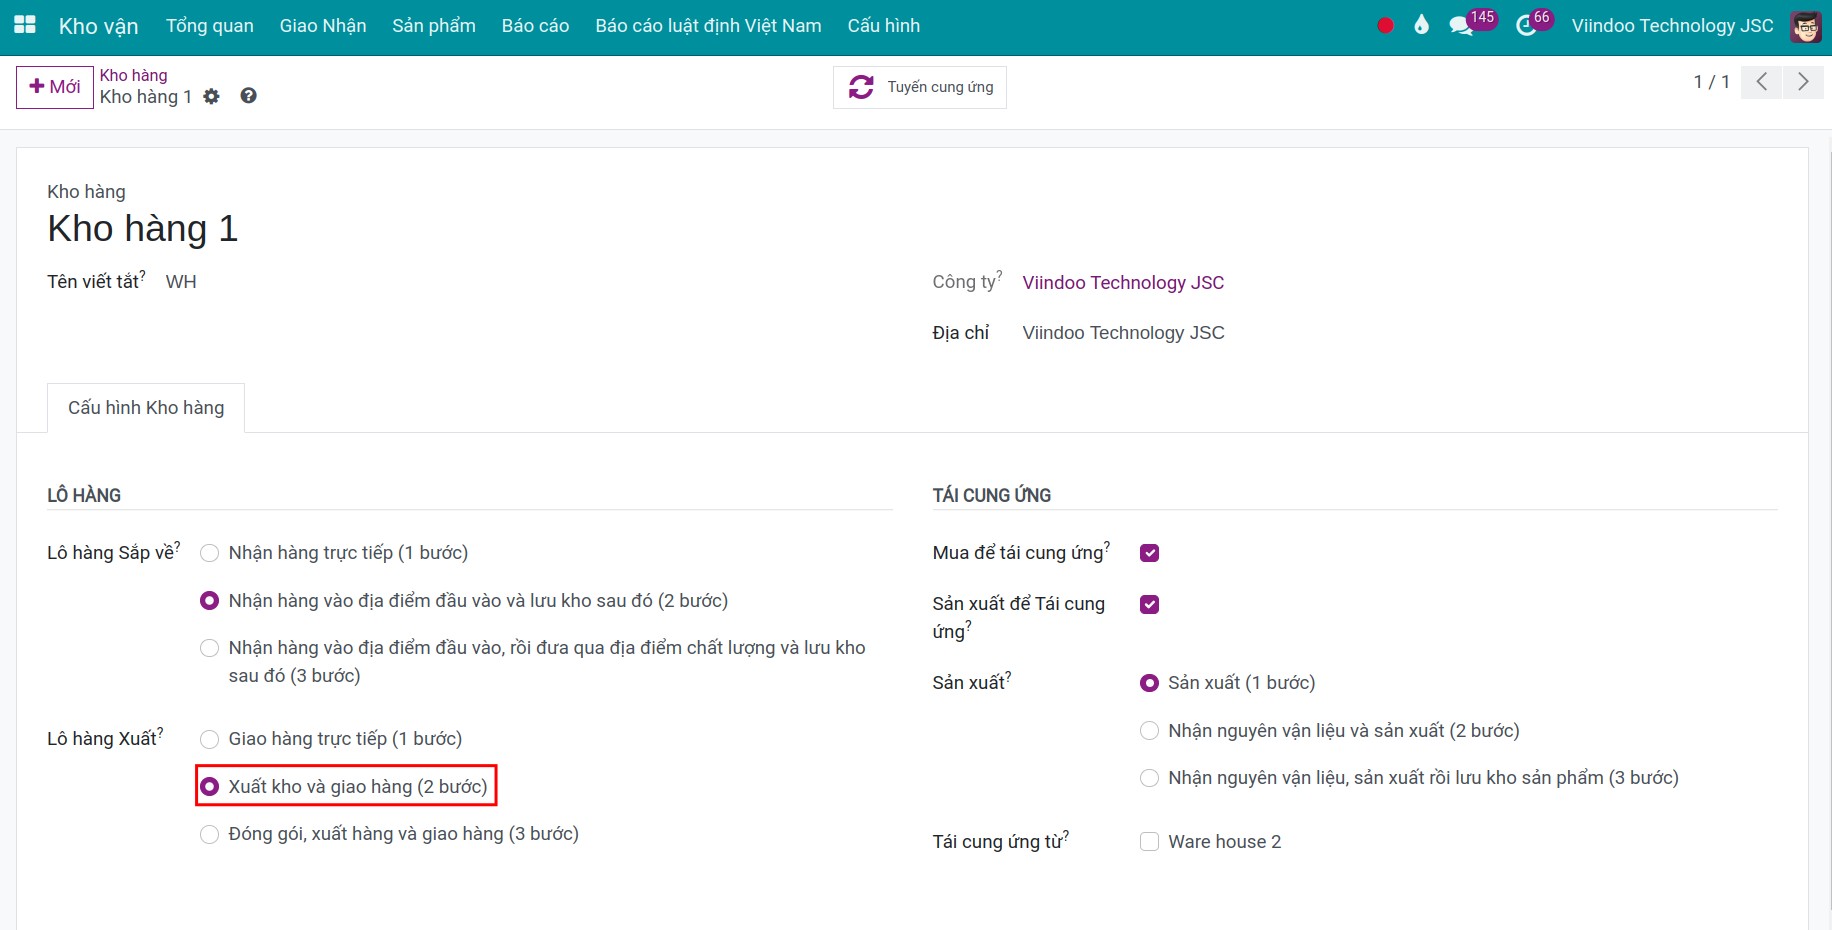Open the Tổng quan menu

coord(210,26)
